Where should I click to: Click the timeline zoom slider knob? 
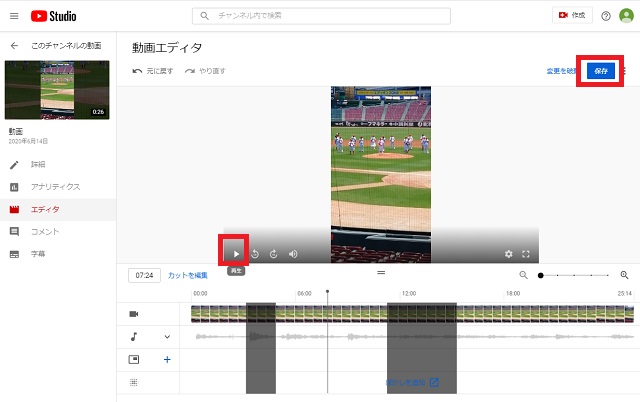540,275
